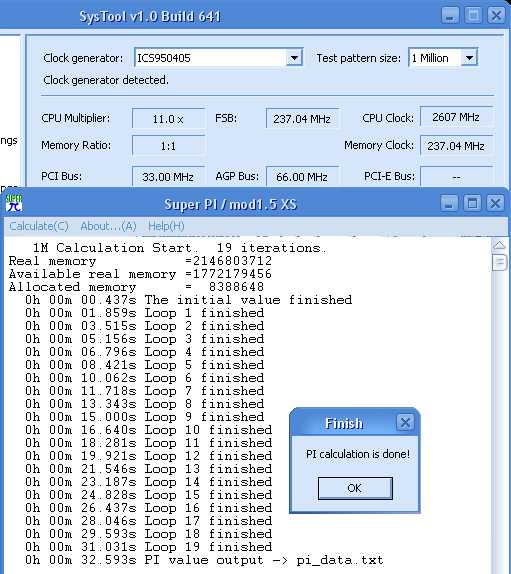Click the FSB value field 237.04 MHz
The image size is (511, 574).
[302, 119]
